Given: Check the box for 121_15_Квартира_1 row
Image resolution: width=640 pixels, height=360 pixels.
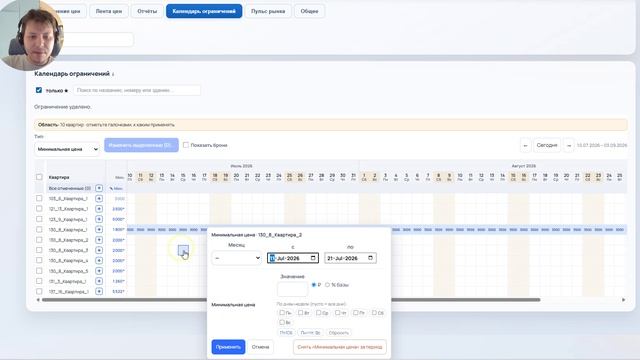Looking at the screenshot, I should pyautogui.click(x=39, y=209).
